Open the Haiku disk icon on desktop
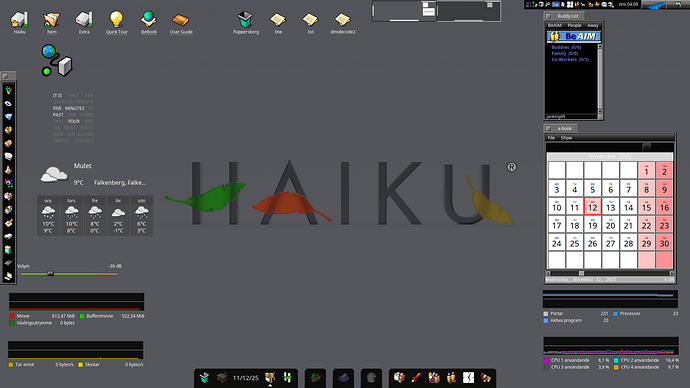The width and height of the screenshot is (690, 388). tap(19, 19)
